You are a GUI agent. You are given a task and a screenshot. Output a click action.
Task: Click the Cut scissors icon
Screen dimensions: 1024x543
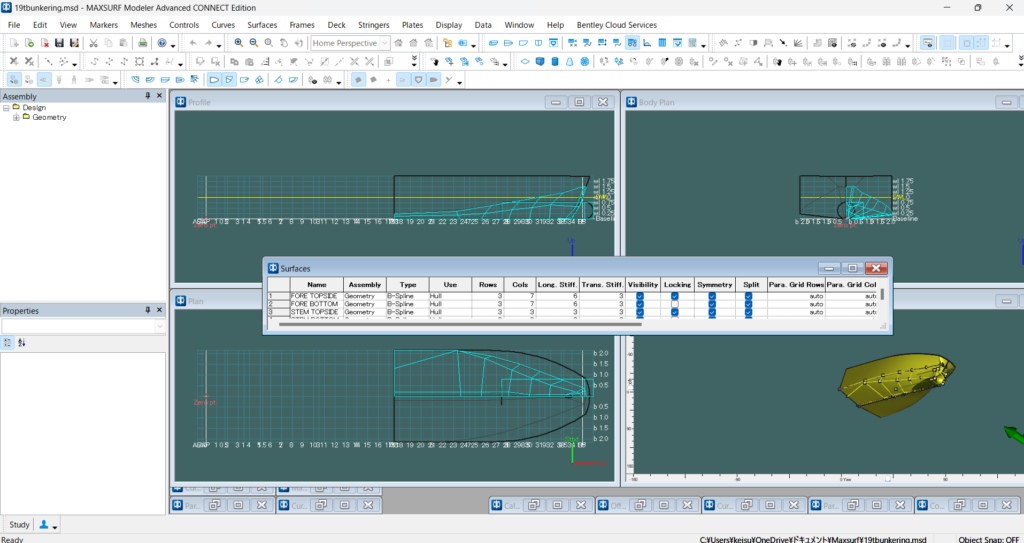(93, 43)
